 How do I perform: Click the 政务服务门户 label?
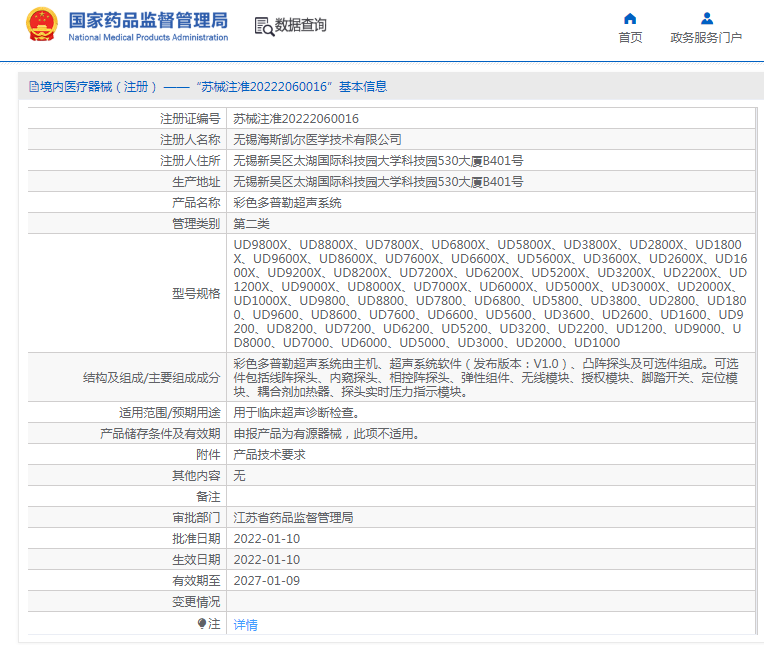tap(706, 38)
